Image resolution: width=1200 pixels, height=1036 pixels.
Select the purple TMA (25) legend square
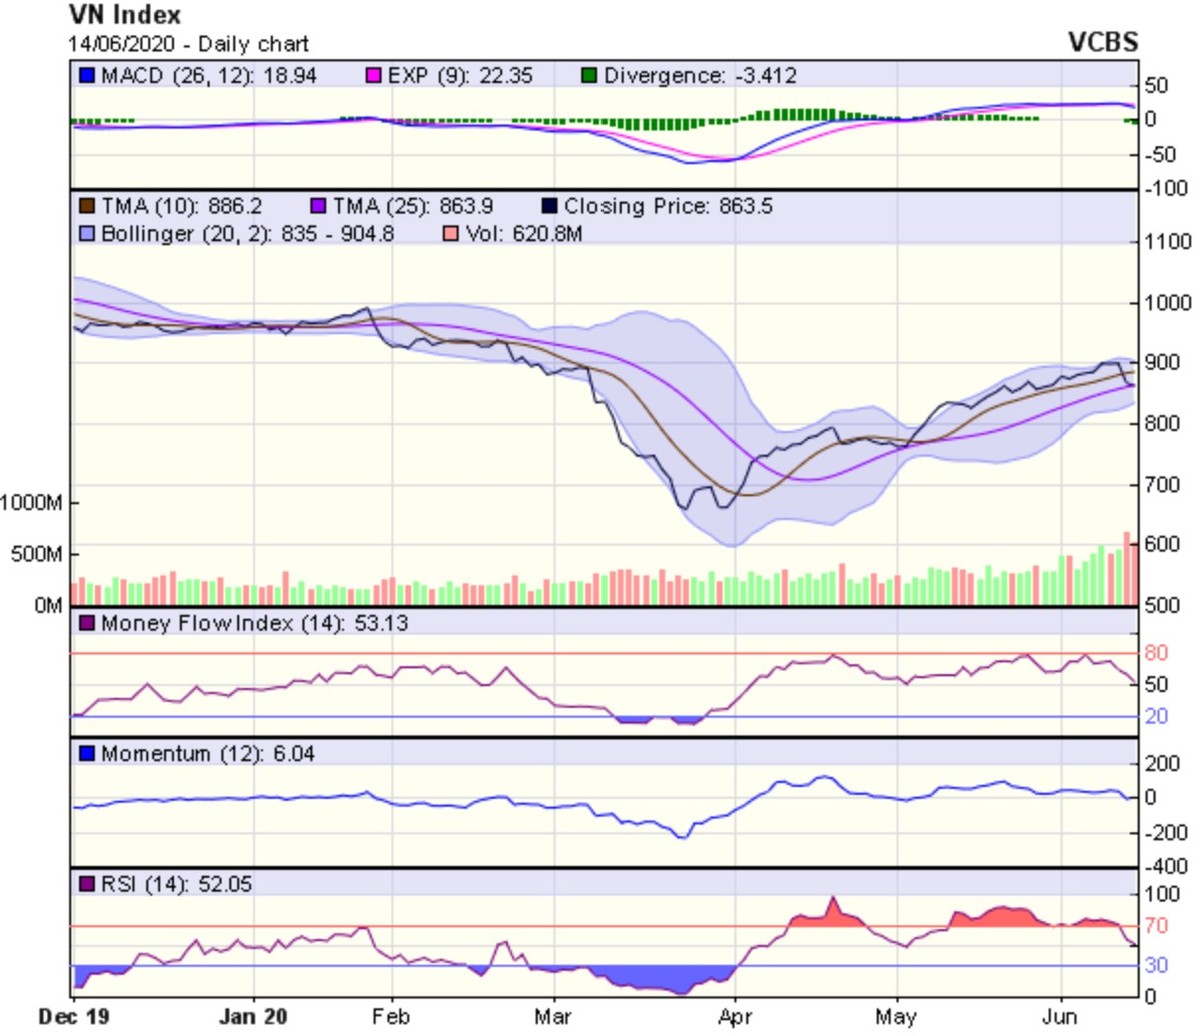(x=319, y=207)
